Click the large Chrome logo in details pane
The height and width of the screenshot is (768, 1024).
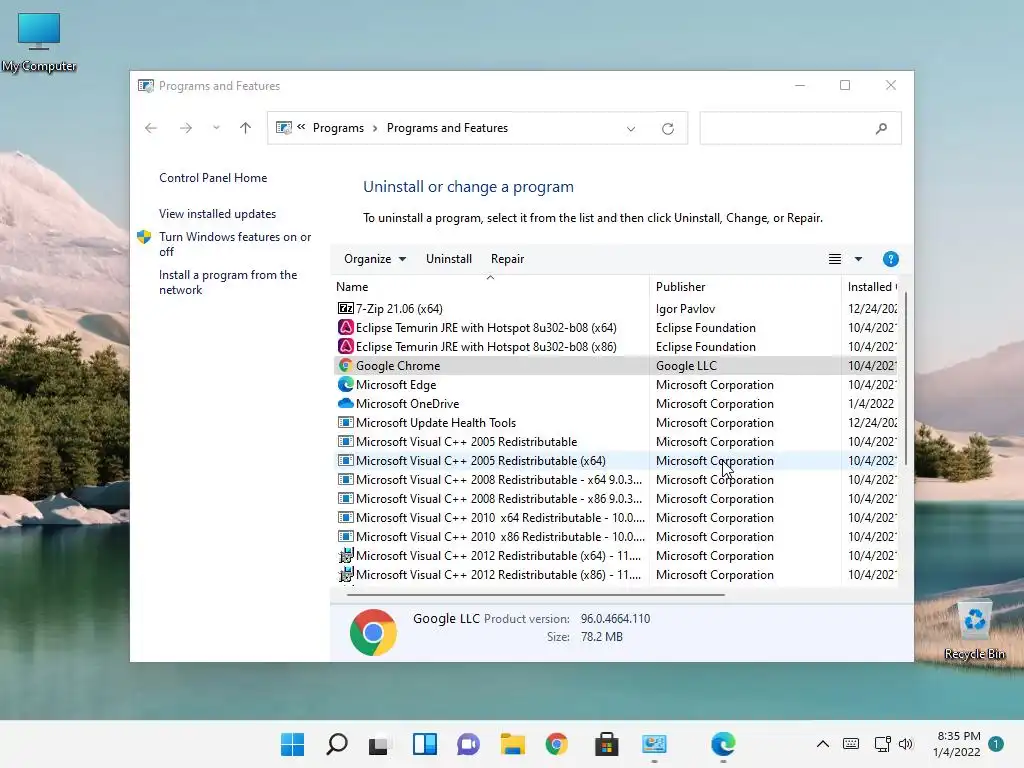click(373, 632)
